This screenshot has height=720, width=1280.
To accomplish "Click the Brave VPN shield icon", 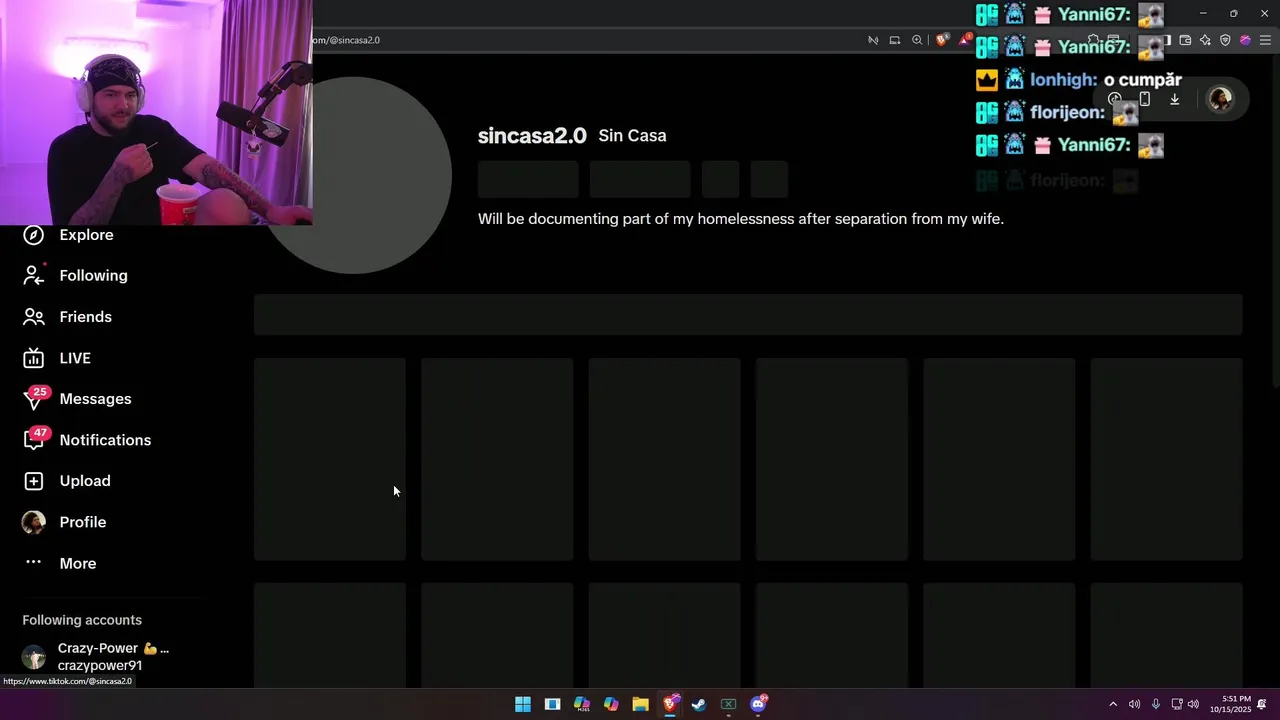I will pos(1225,40).
